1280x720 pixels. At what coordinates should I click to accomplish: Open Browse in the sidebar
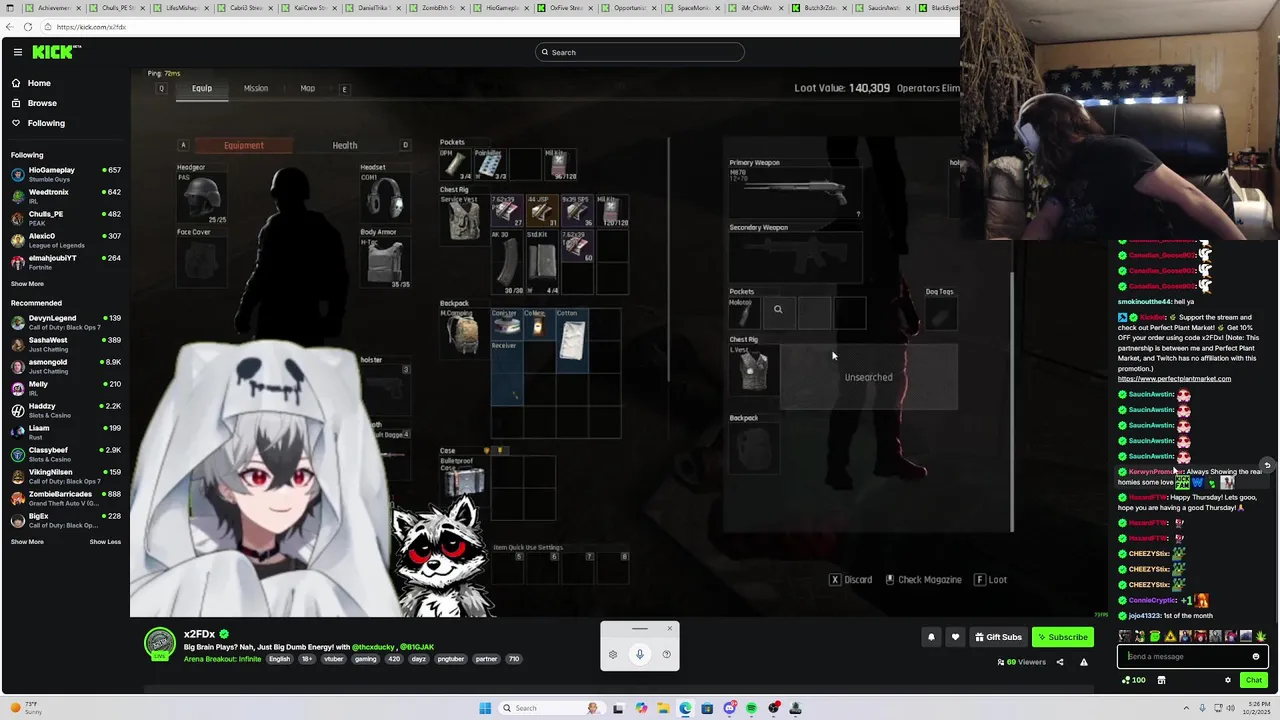pyautogui.click(x=42, y=103)
